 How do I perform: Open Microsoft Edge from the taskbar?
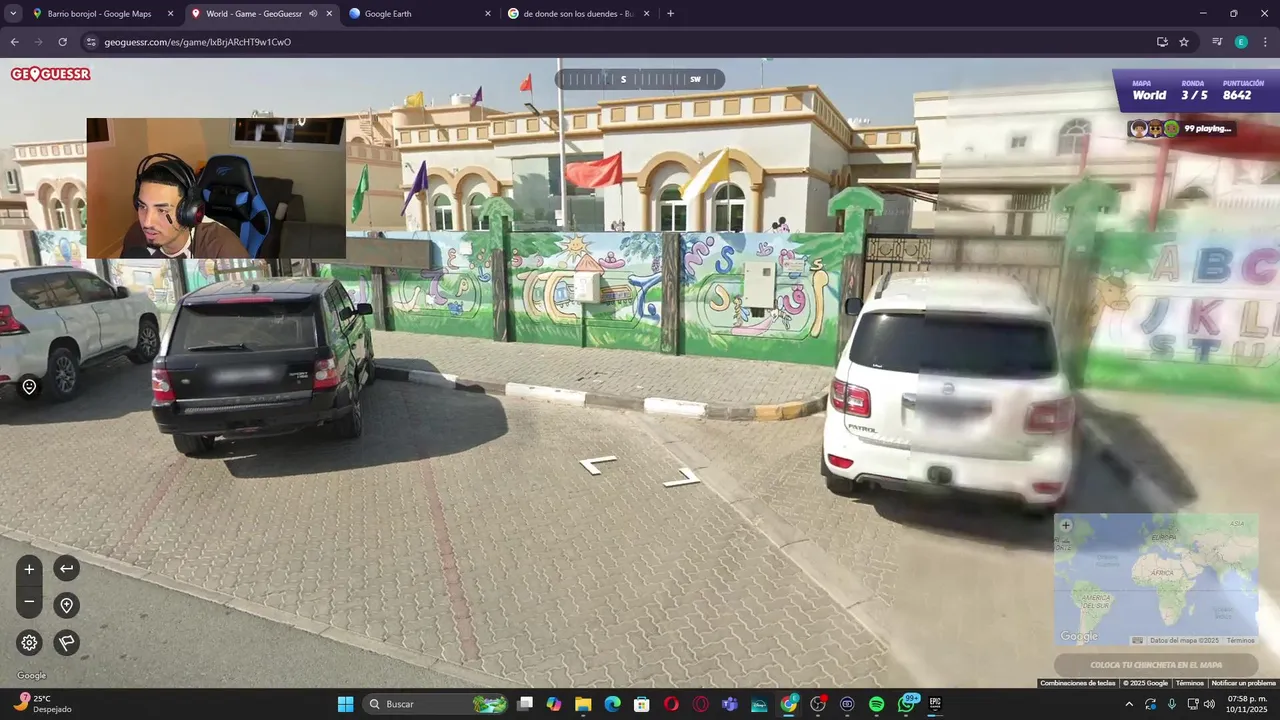(613, 704)
